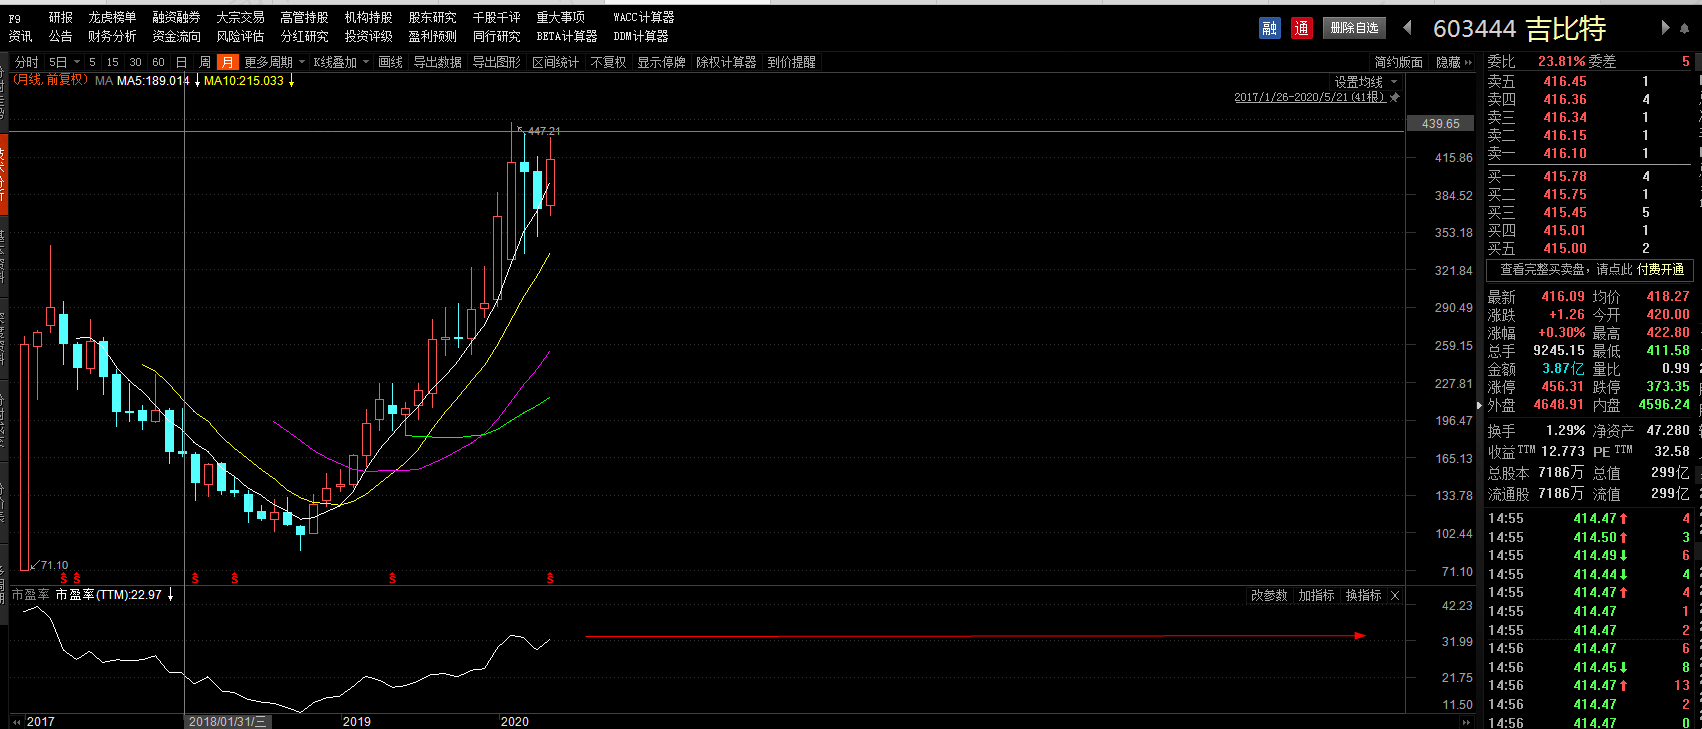Close the 市盈率 indicator panel with X
1702x729 pixels.
[x=1395, y=595]
